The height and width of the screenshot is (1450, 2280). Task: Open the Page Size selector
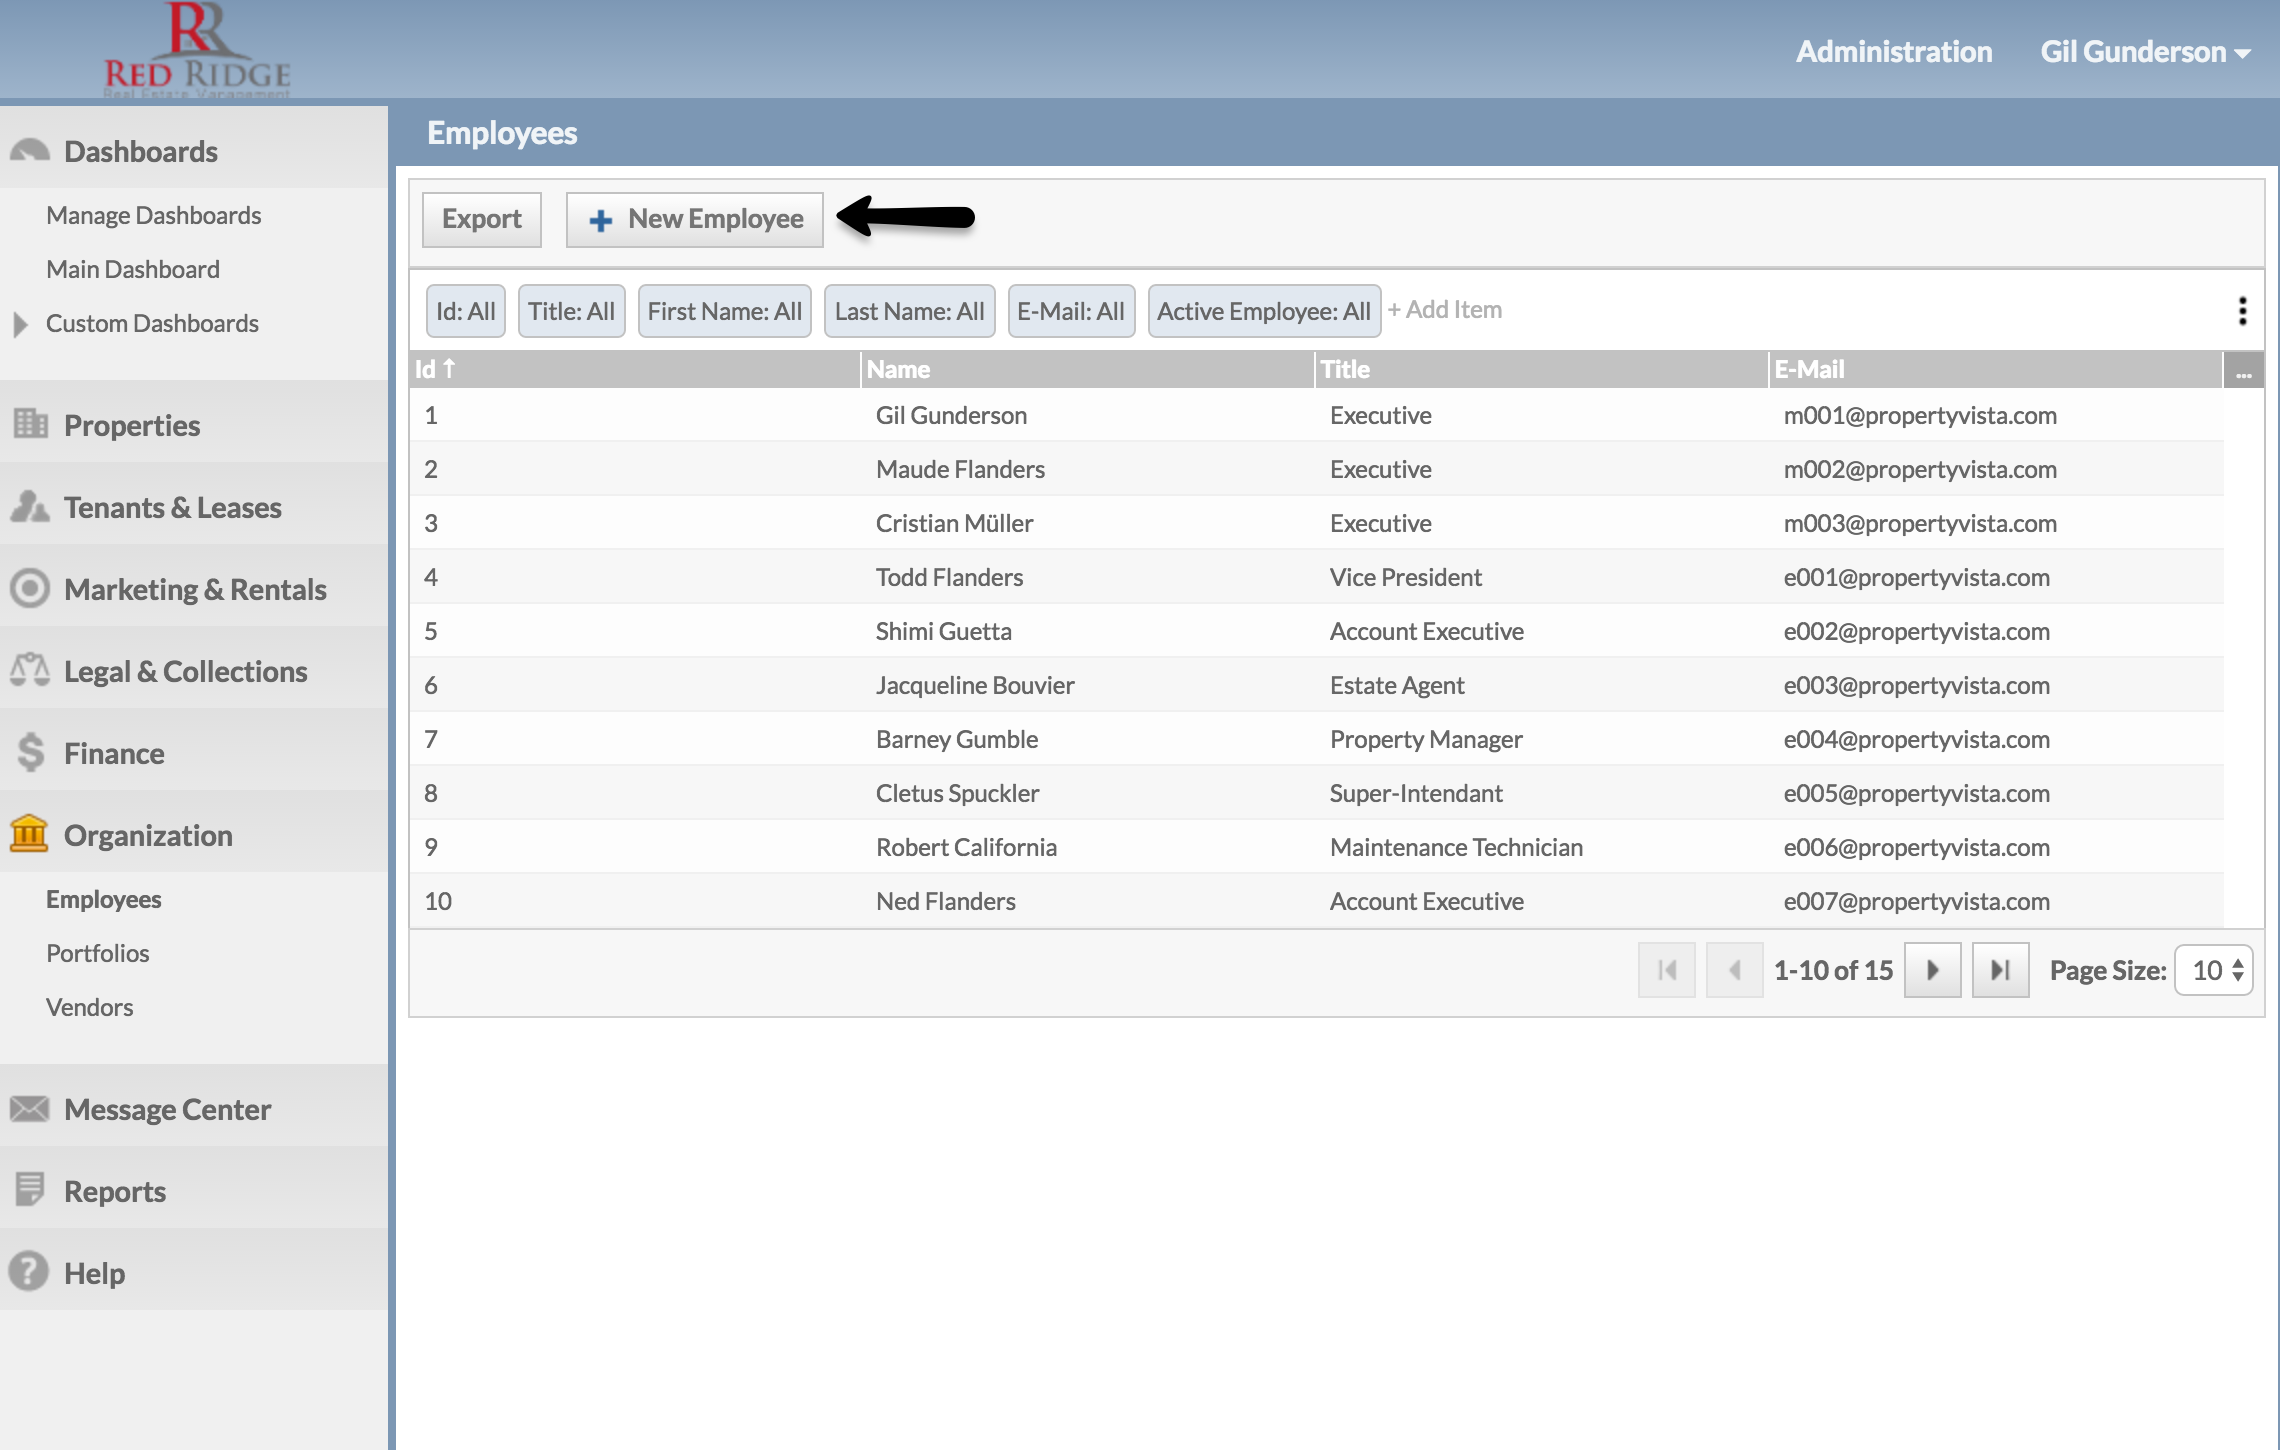click(2215, 970)
